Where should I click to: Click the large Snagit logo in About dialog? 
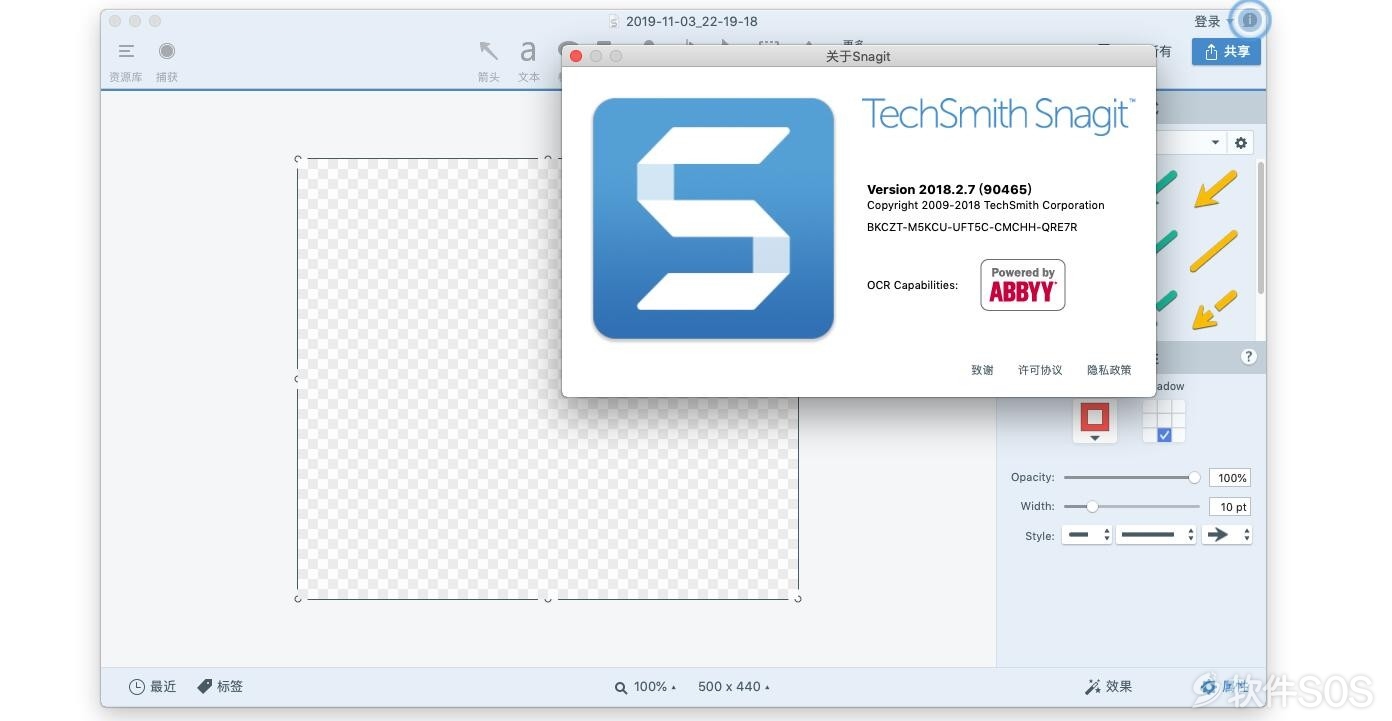coord(713,218)
